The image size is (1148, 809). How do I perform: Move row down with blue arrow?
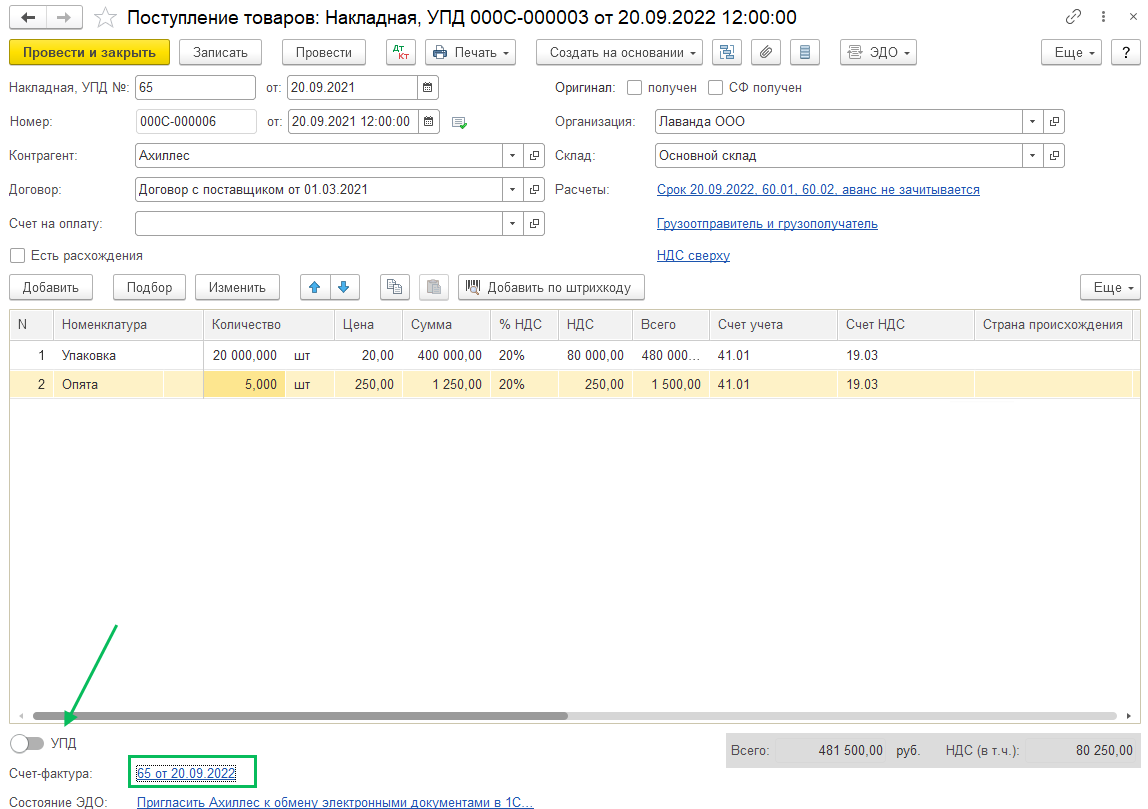(x=343, y=287)
